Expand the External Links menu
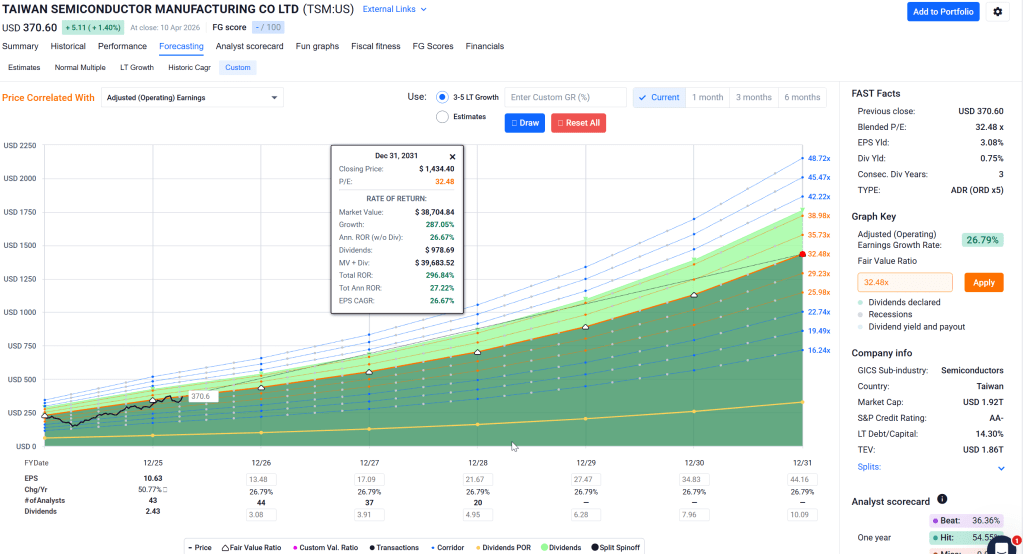Image resolution: width=1023 pixels, height=554 pixels. (394, 9)
